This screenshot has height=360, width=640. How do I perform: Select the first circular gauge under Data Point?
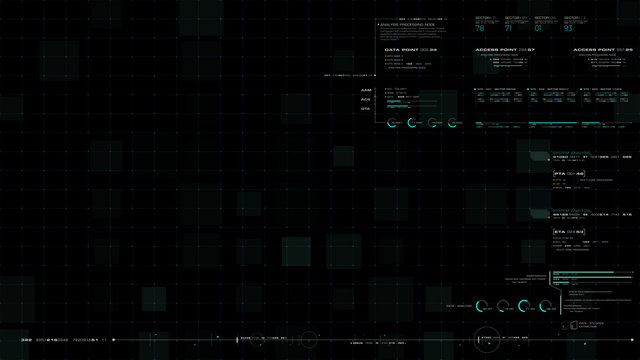point(392,122)
